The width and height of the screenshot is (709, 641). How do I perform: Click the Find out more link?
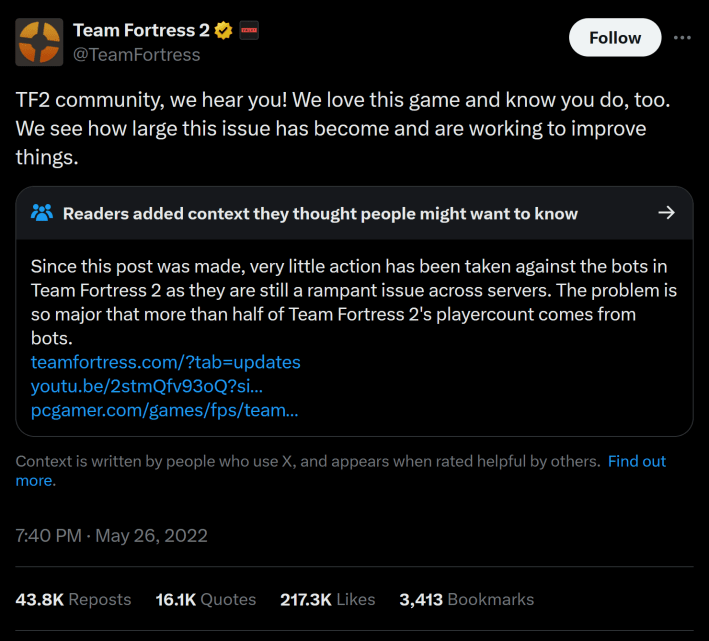pos(636,461)
